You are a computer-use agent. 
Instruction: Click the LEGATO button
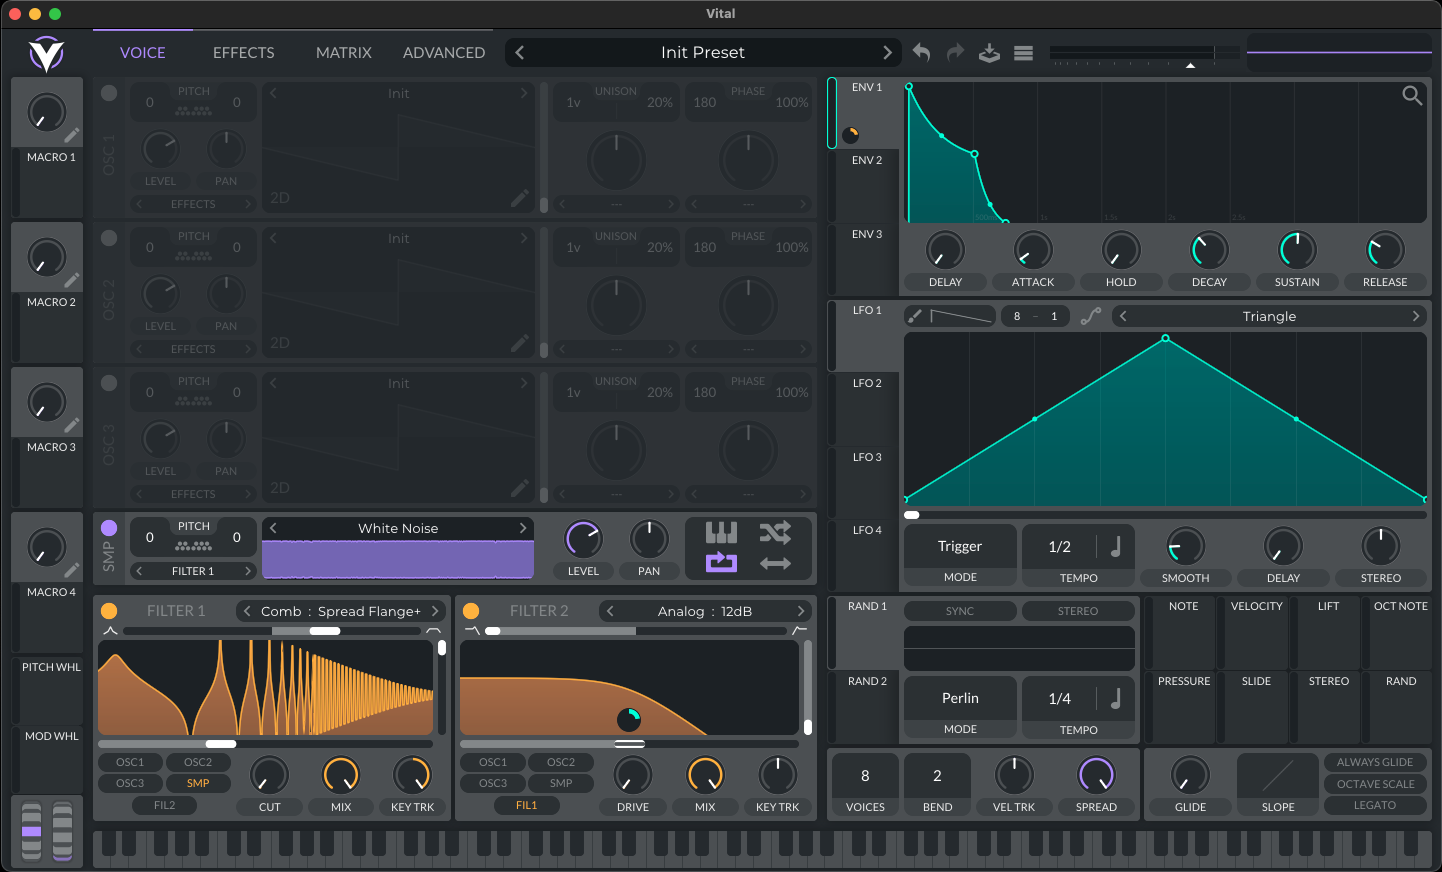[x=1375, y=805]
